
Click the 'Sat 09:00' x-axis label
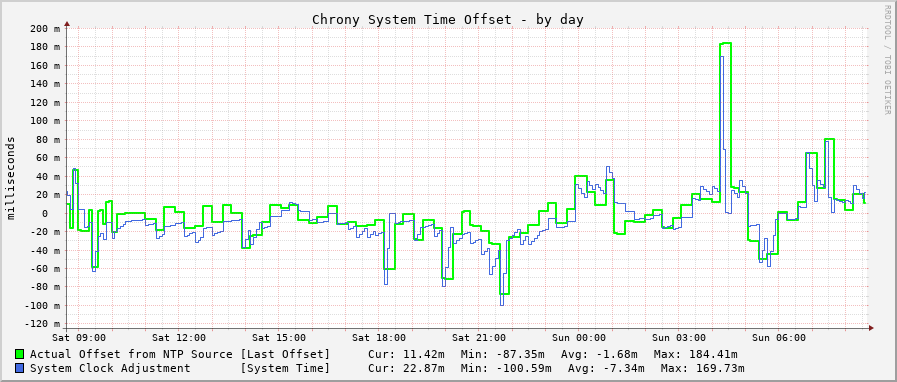point(78,338)
